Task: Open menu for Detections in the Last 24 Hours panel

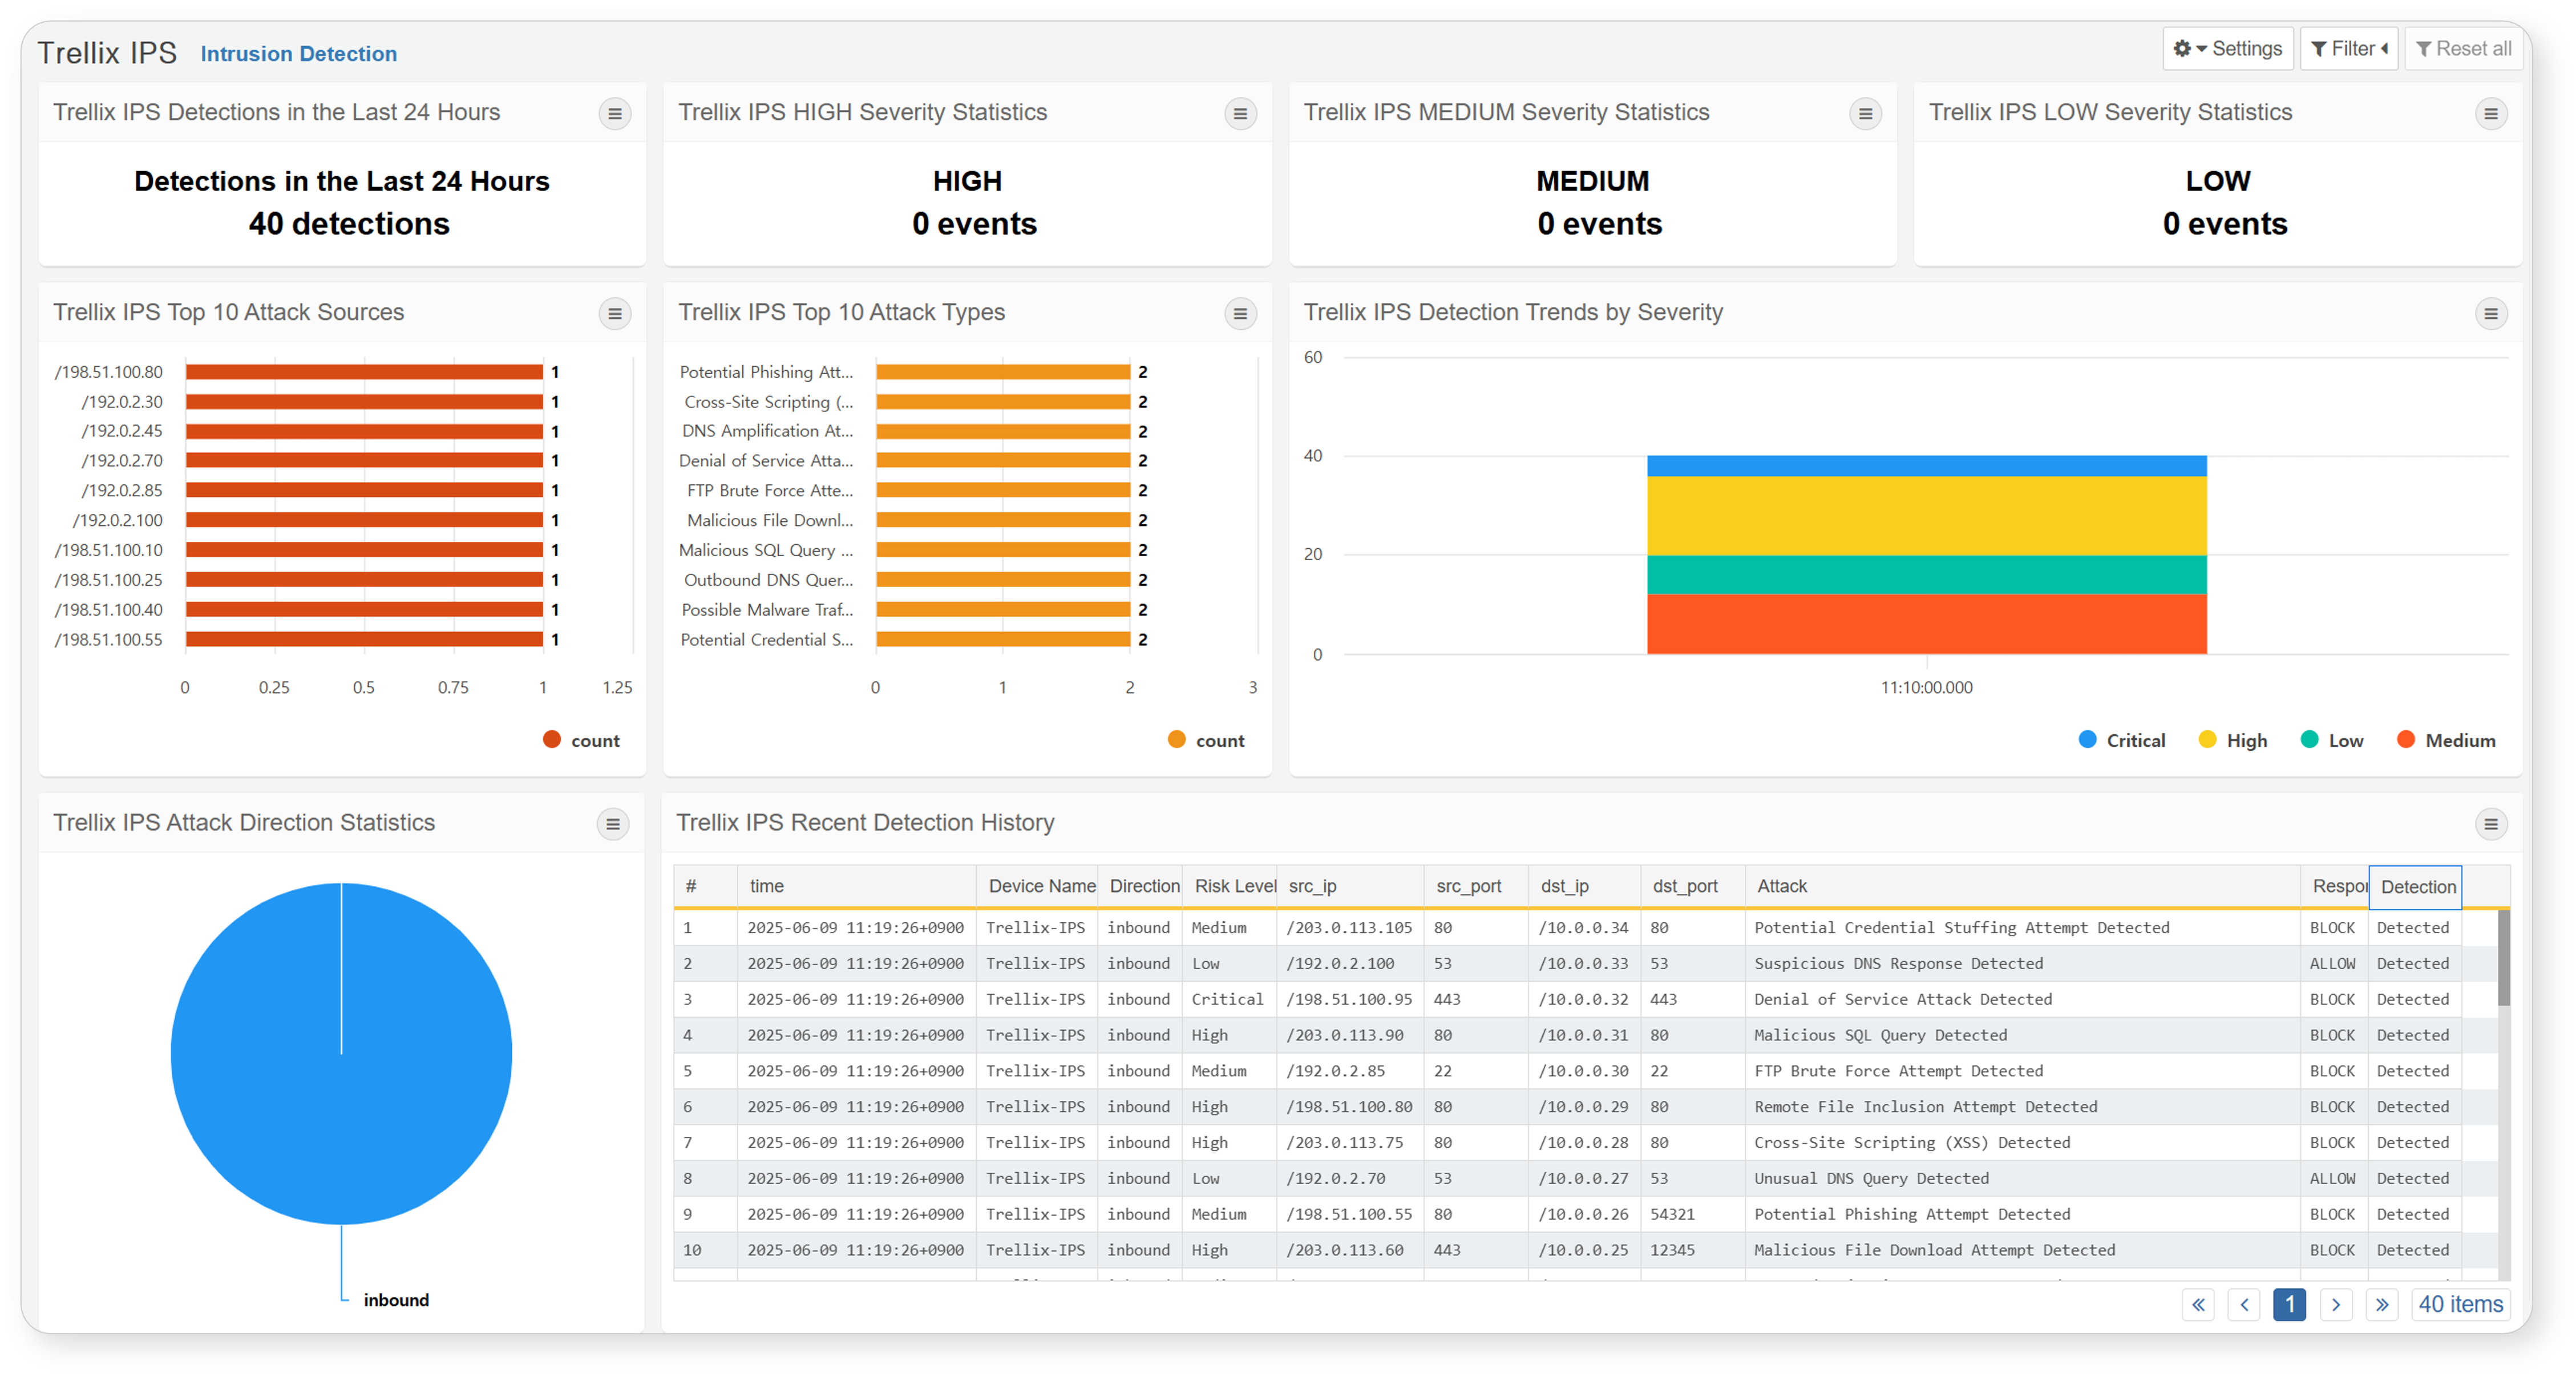Action: click(615, 114)
